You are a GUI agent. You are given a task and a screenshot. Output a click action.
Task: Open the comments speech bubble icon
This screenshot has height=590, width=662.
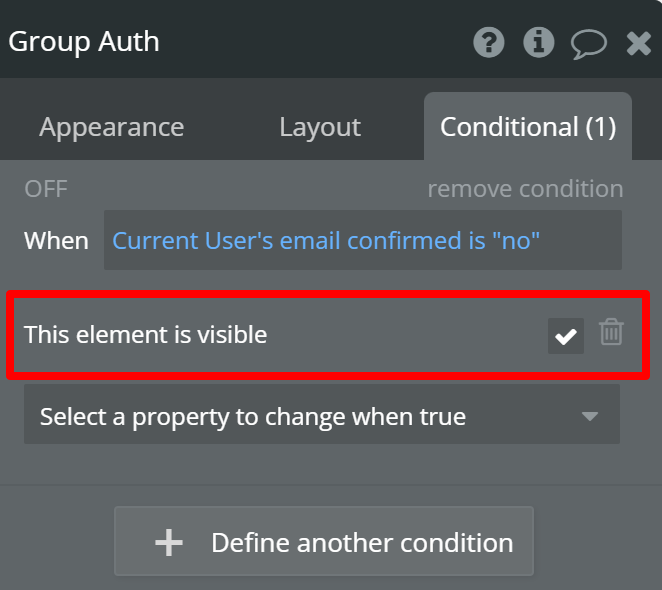click(x=589, y=44)
